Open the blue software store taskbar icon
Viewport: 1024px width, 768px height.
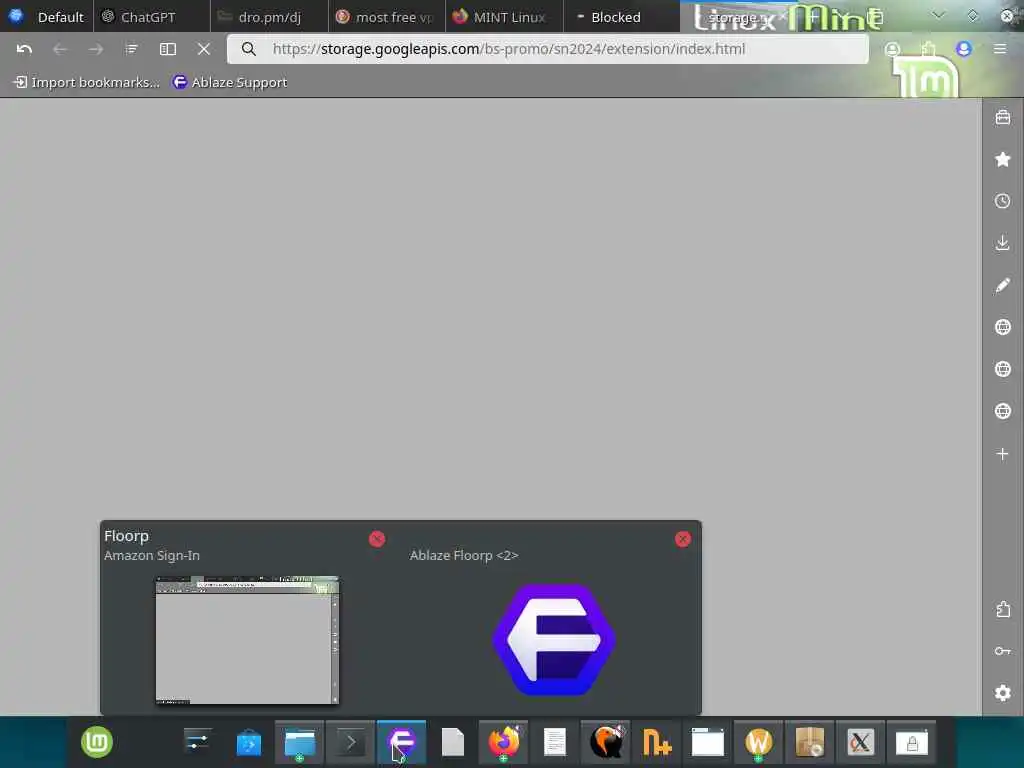coord(248,743)
